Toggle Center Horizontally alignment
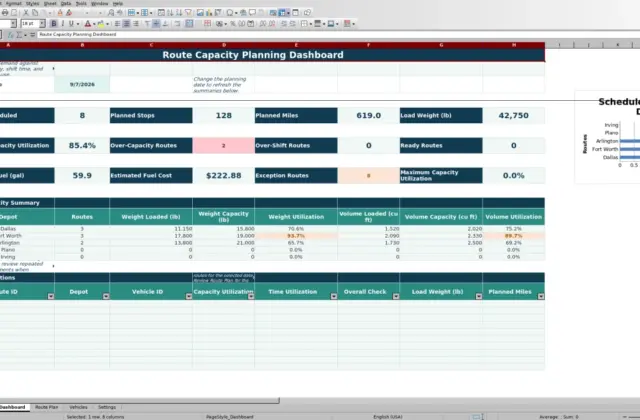The height and width of the screenshot is (420, 640). pyautogui.click(x=126, y=24)
